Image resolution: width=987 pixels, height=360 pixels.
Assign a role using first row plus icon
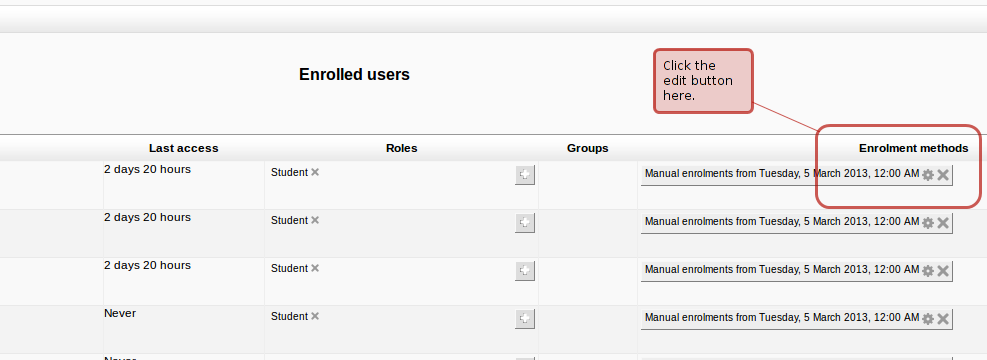(525, 175)
